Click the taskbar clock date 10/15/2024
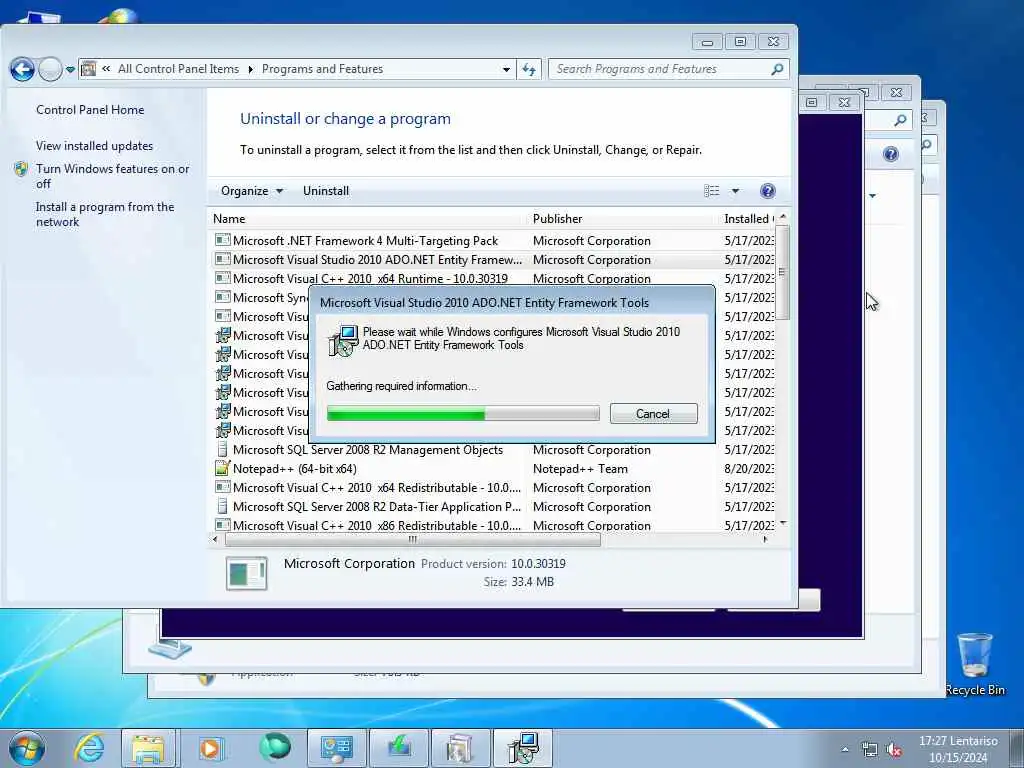Viewport: 1024px width, 768px height. click(x=959, y=758)
